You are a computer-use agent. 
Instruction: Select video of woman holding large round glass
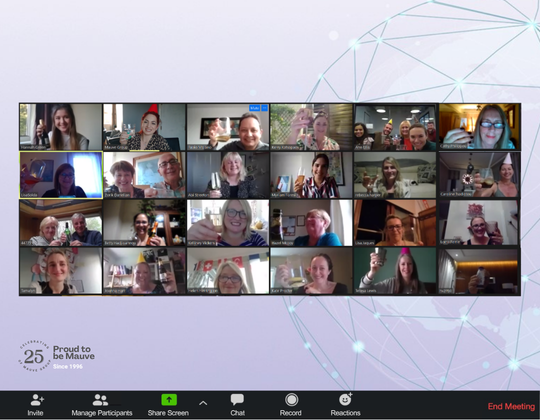tap(312, 271)
